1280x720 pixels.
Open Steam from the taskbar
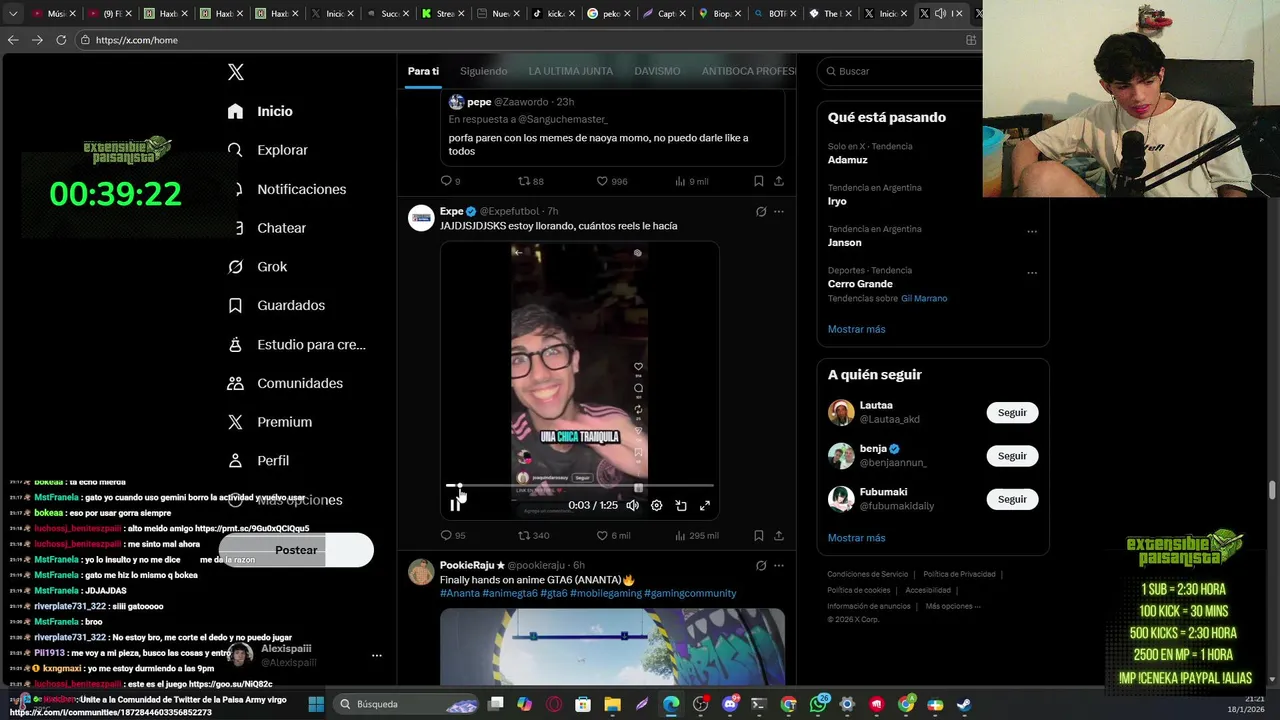[x=963, y=704]
